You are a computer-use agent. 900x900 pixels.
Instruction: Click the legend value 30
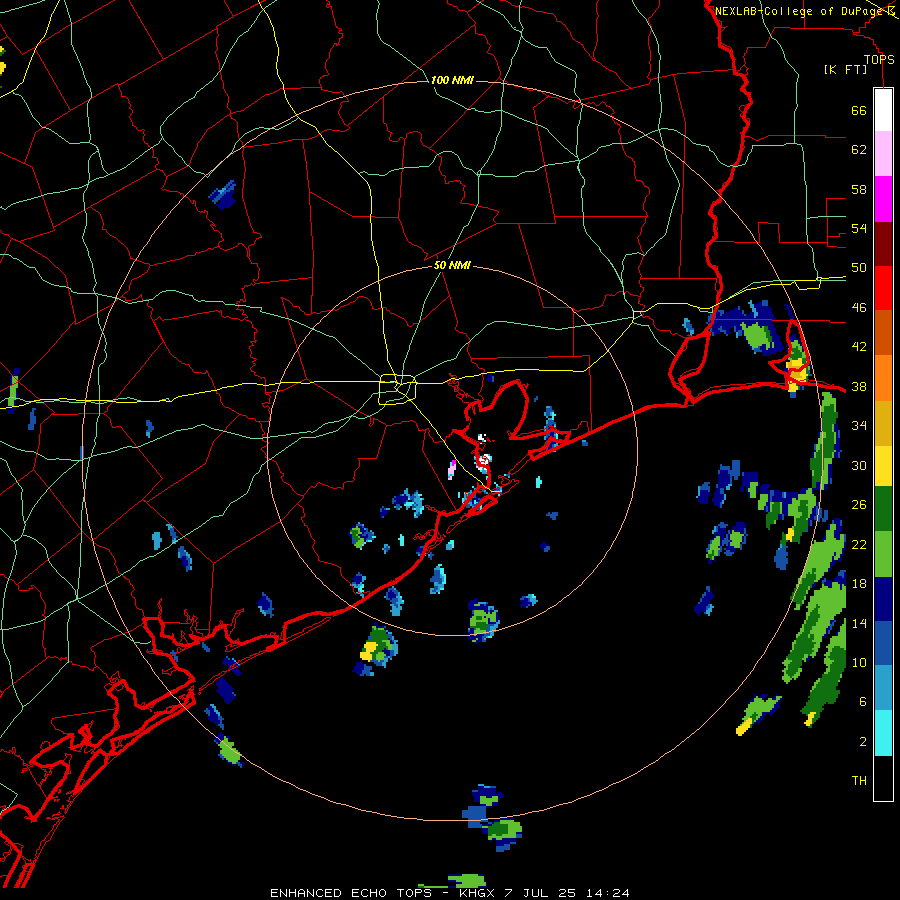859,465
